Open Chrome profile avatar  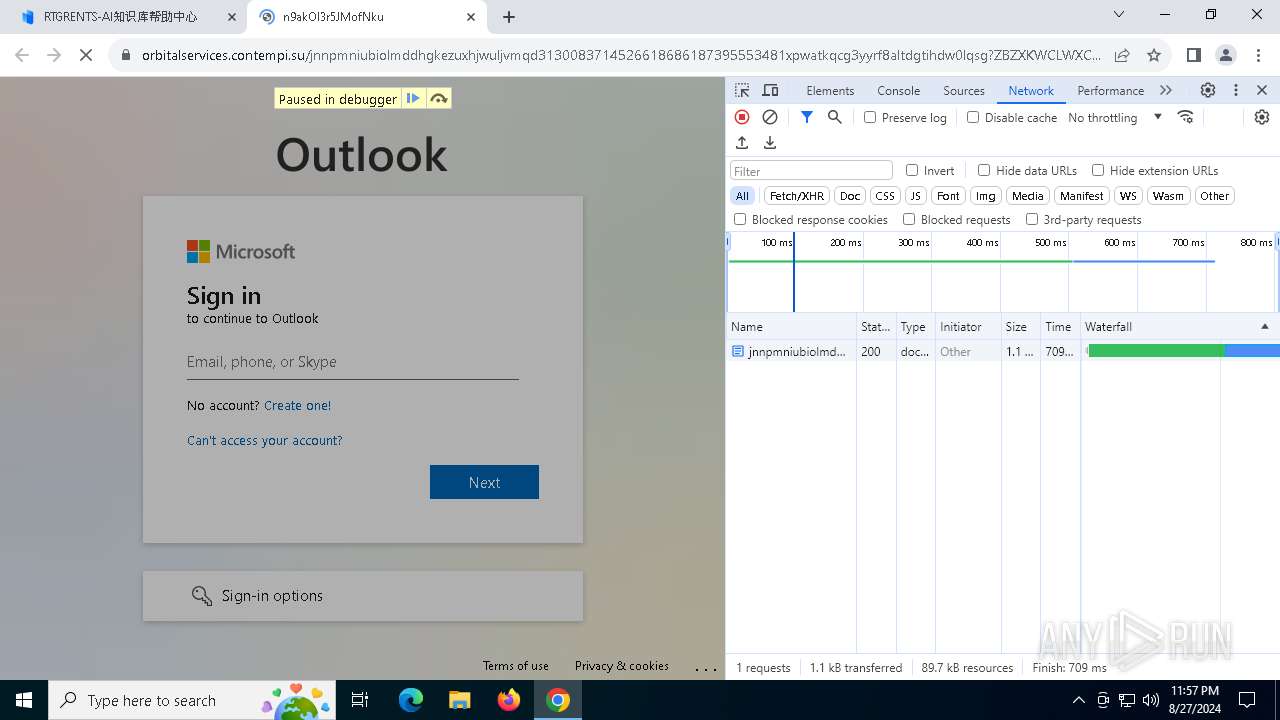(x=1226, y=55)
